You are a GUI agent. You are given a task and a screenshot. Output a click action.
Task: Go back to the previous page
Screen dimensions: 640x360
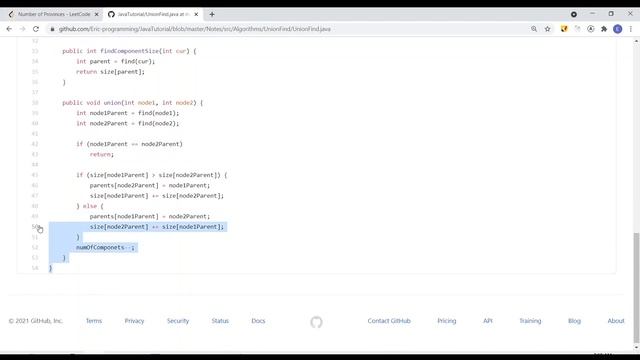click(9, 29)
